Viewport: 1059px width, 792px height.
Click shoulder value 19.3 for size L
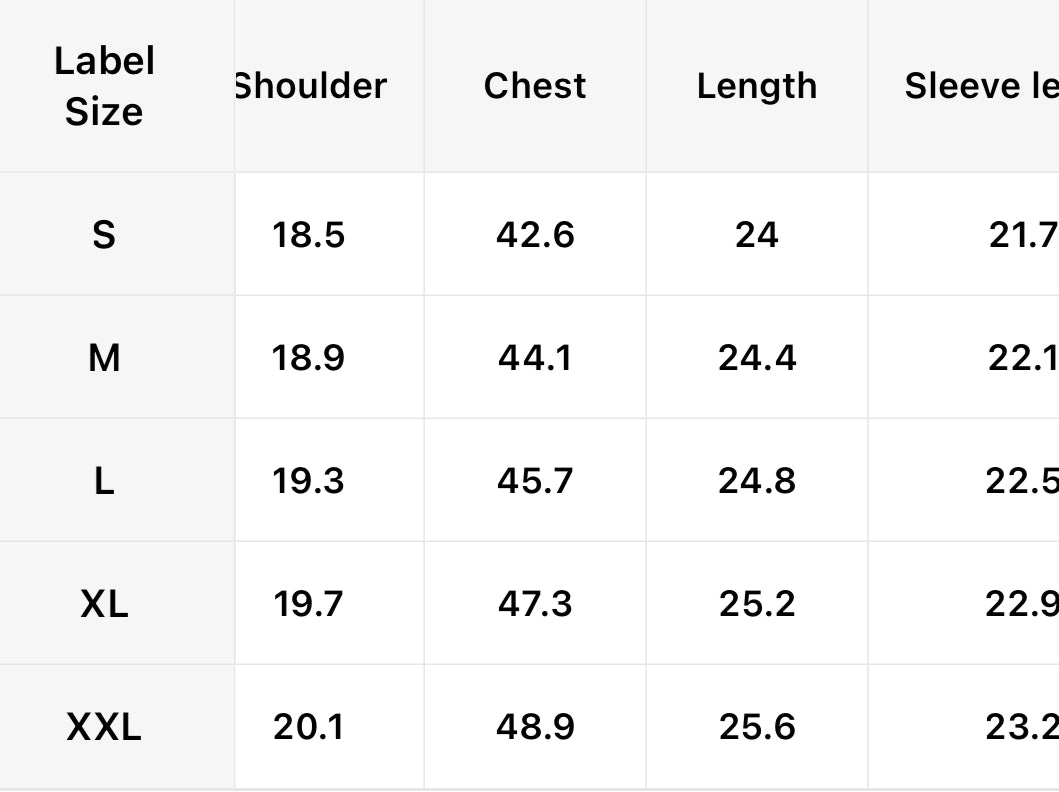click(308, 481)
